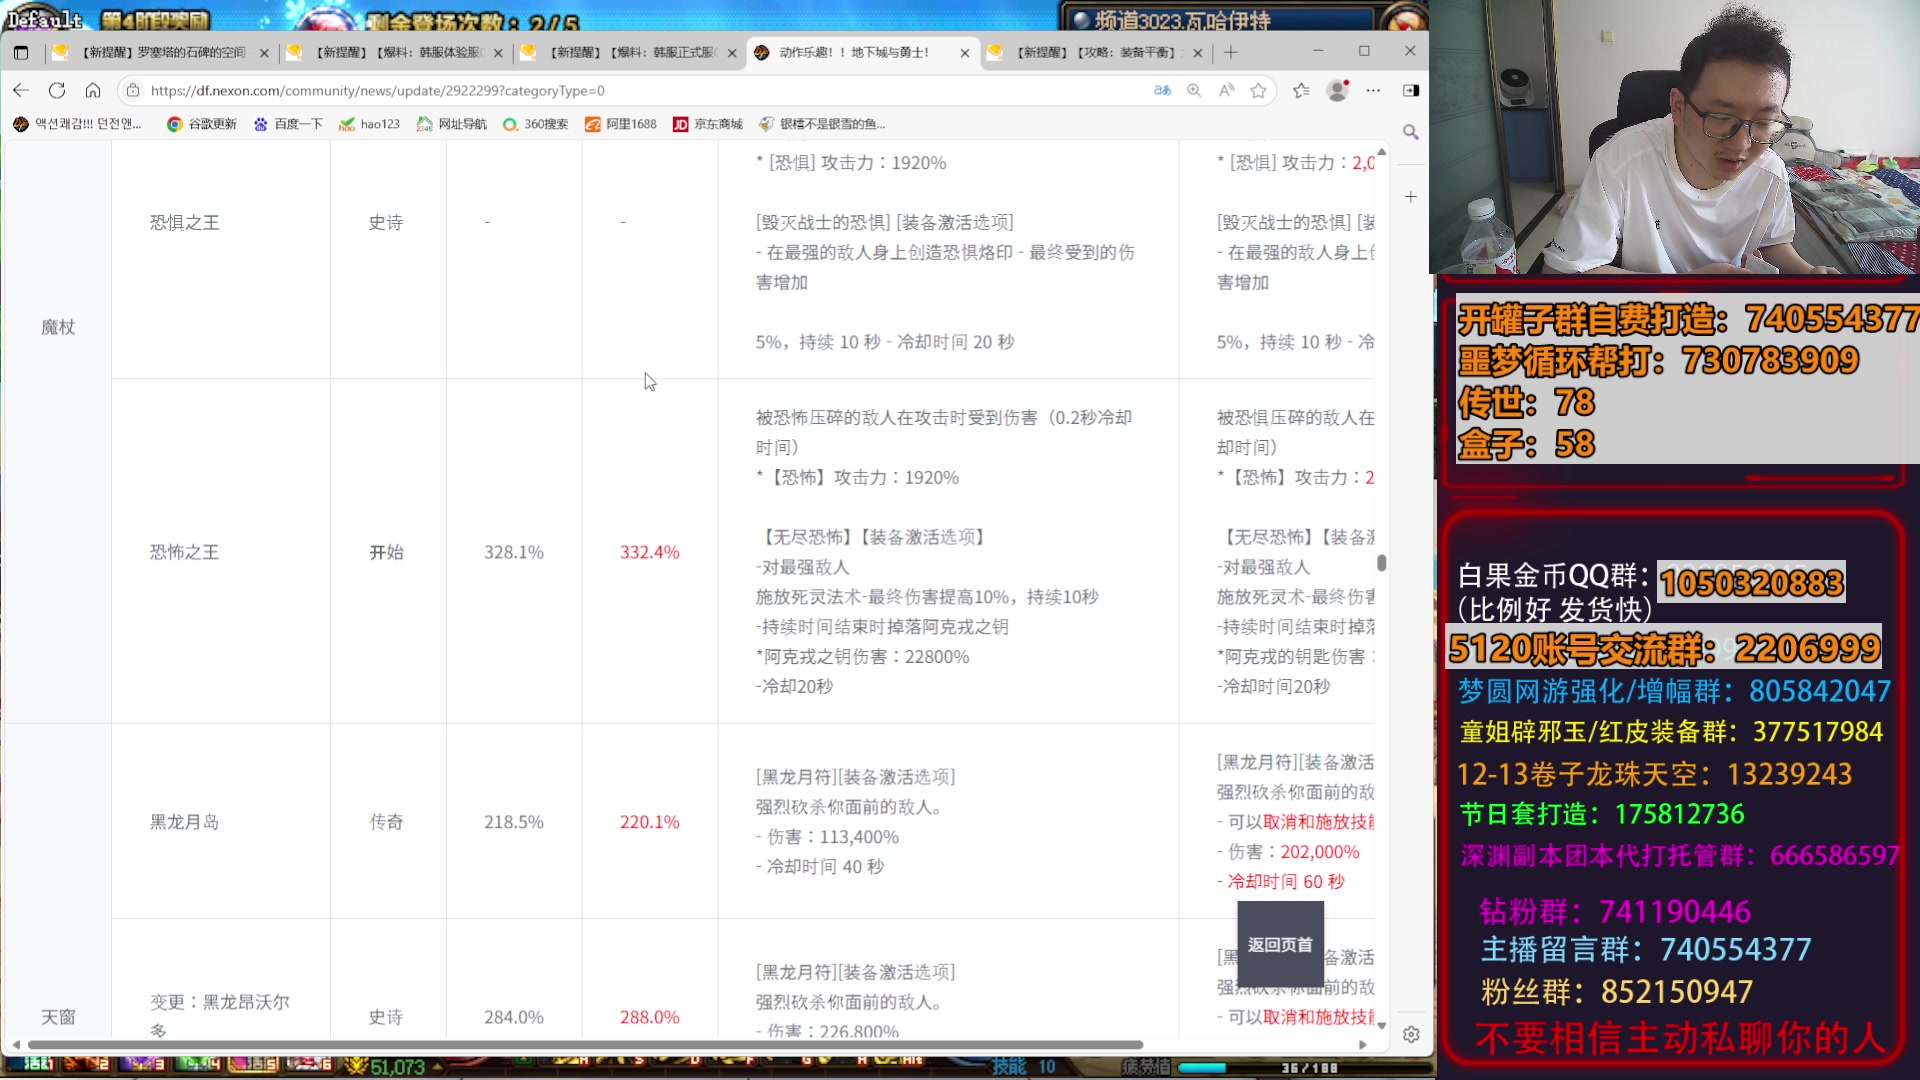Screen dimensions: 1920x1080
Task: Add a sidebar app with plus icon
Action: (x=1411, y=197)
